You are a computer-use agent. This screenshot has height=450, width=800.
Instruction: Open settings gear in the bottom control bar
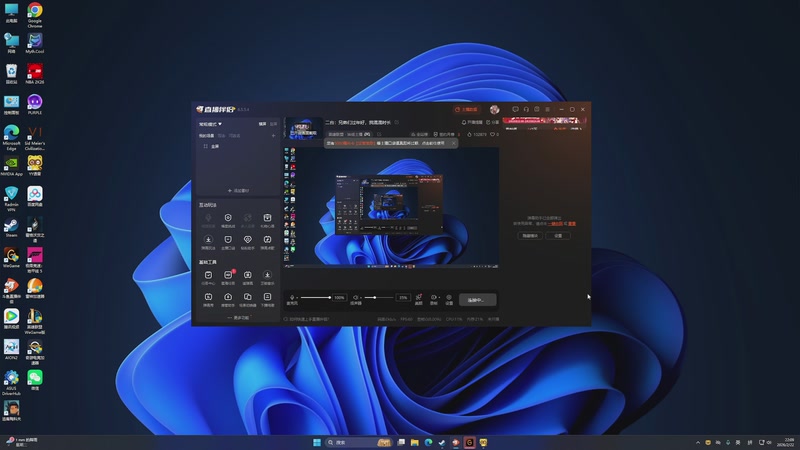(x=449, y=299)
